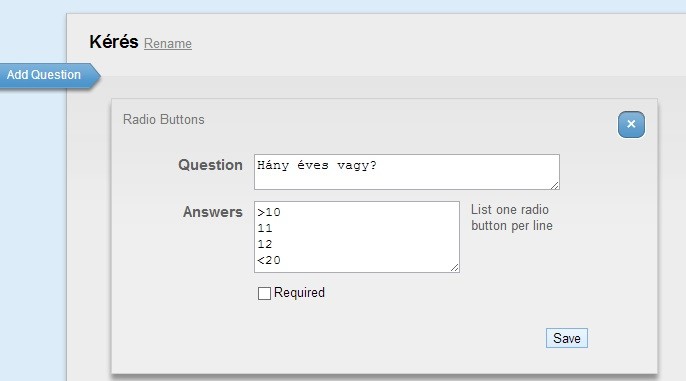The width and height of the screenshot is (686, 381).
Task: Click the Rename link beside Kérés
Action: point(168,44)
